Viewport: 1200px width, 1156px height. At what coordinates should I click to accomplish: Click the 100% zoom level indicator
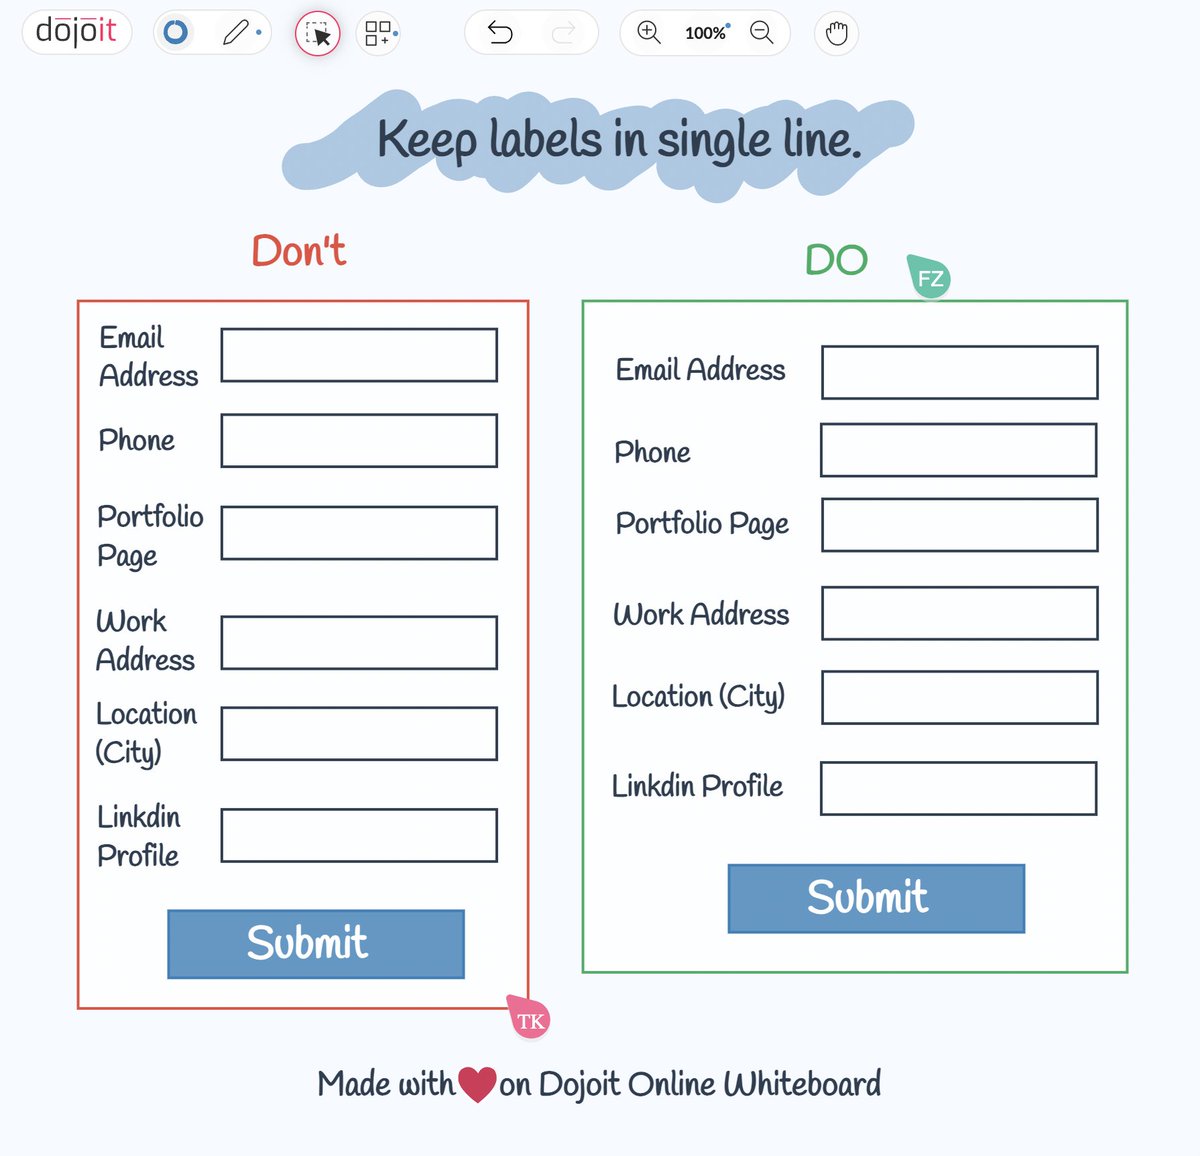tap(705, 33)
